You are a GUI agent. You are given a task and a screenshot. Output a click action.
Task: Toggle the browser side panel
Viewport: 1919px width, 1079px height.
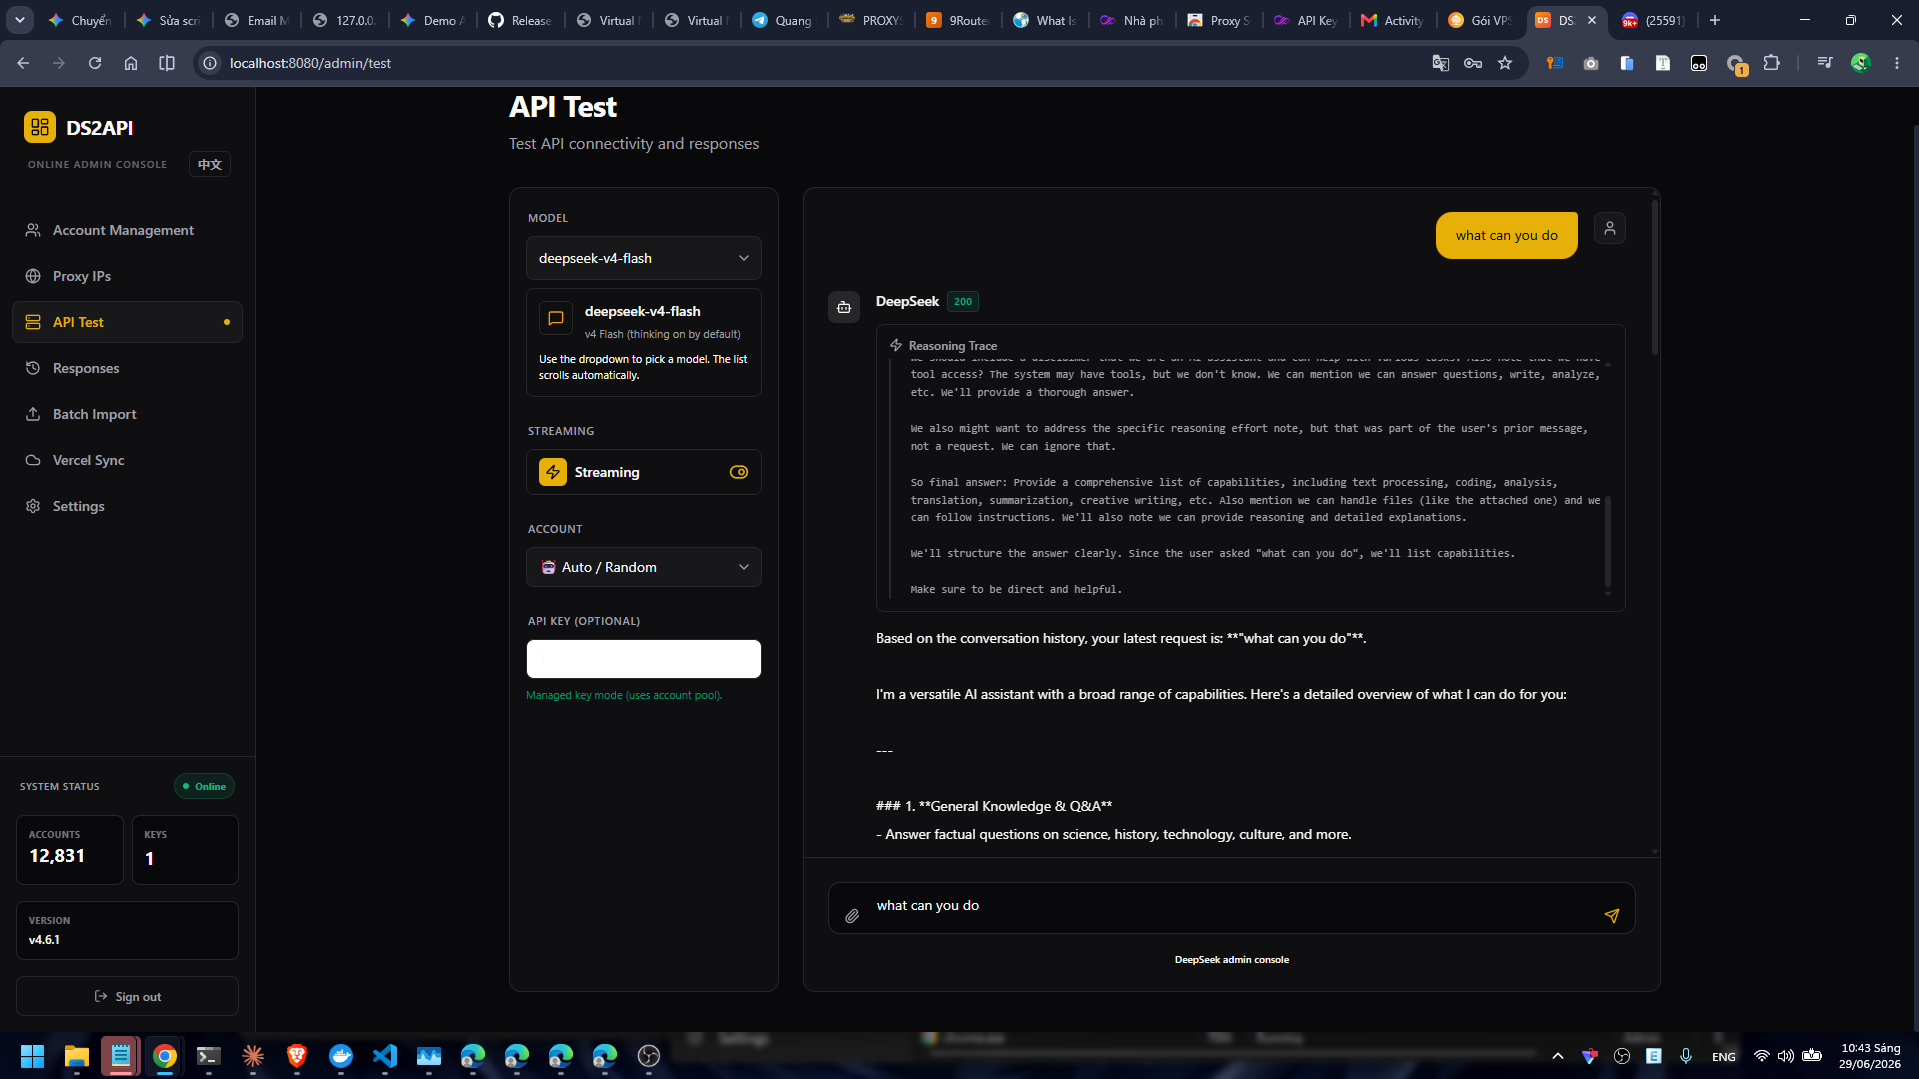167,63
